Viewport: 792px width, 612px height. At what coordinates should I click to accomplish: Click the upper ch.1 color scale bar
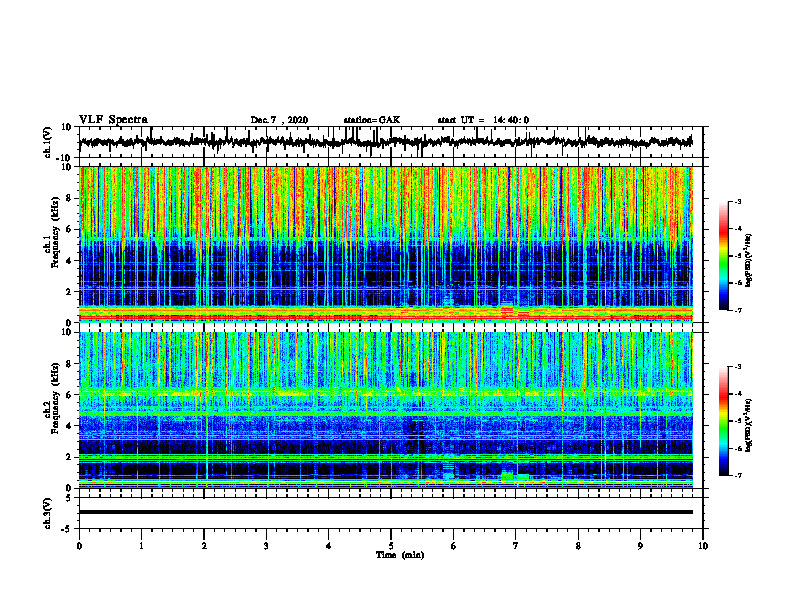pos(723,256)
